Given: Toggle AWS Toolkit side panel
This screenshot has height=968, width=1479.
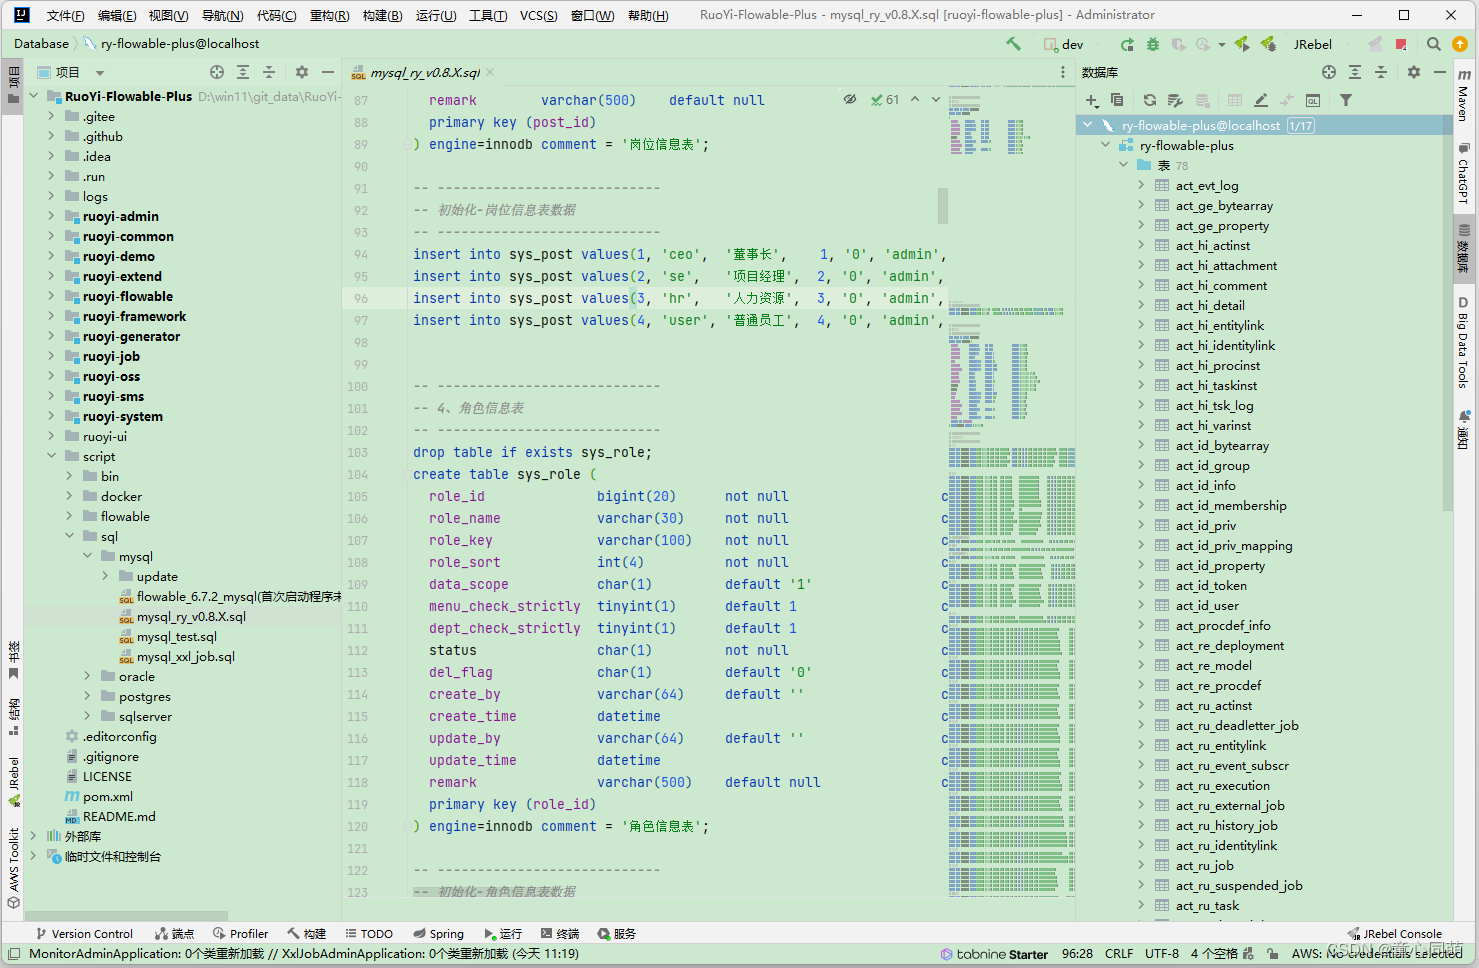Looking at the screenshot, I should pos(13,868).
